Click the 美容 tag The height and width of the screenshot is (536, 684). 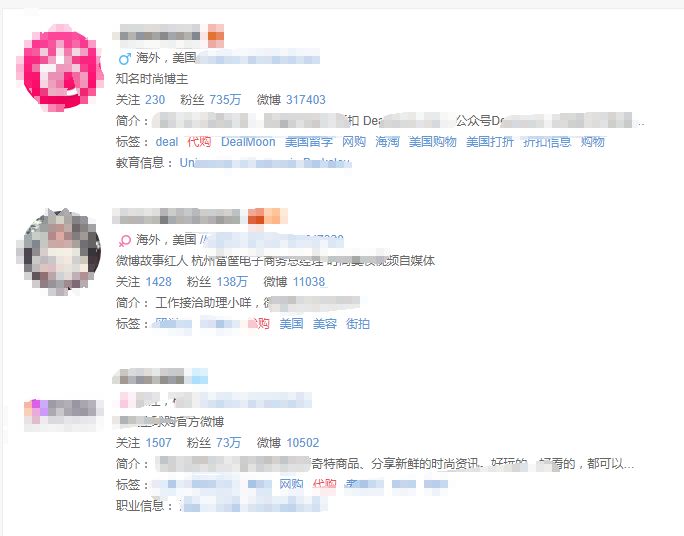pyautogui.click(x=325, y=324)
